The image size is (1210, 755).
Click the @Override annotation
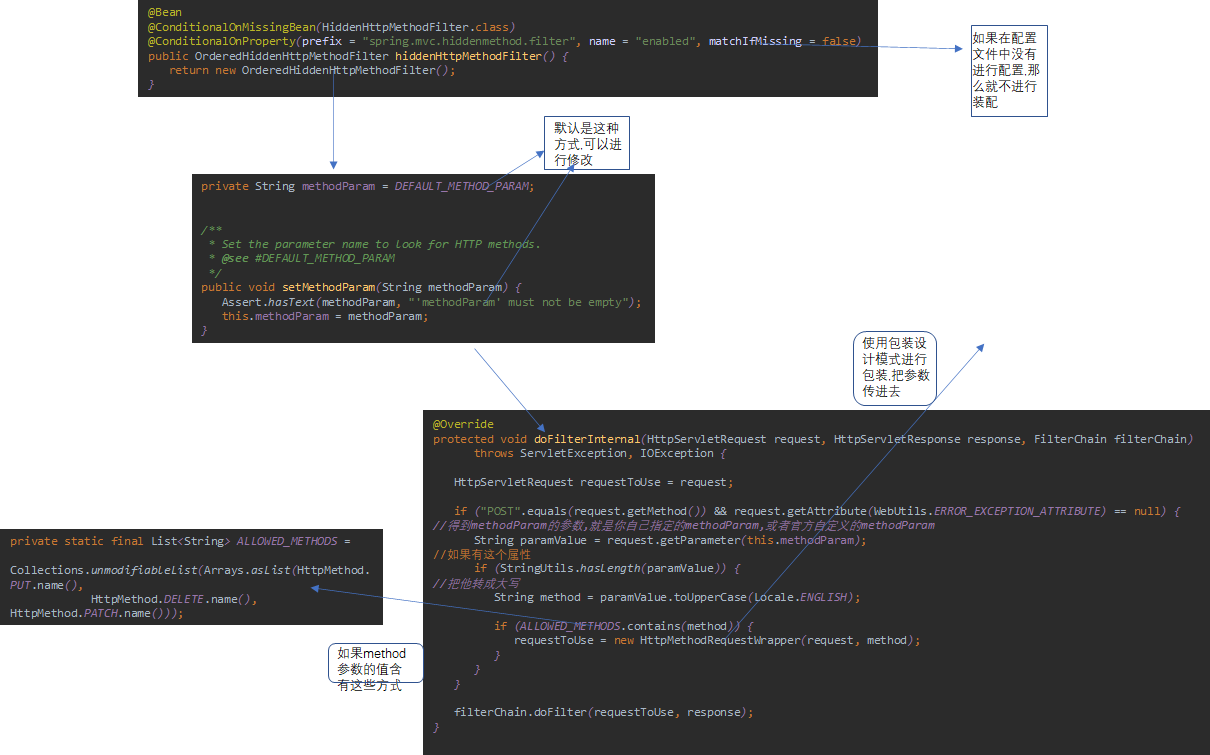[463, 424]
